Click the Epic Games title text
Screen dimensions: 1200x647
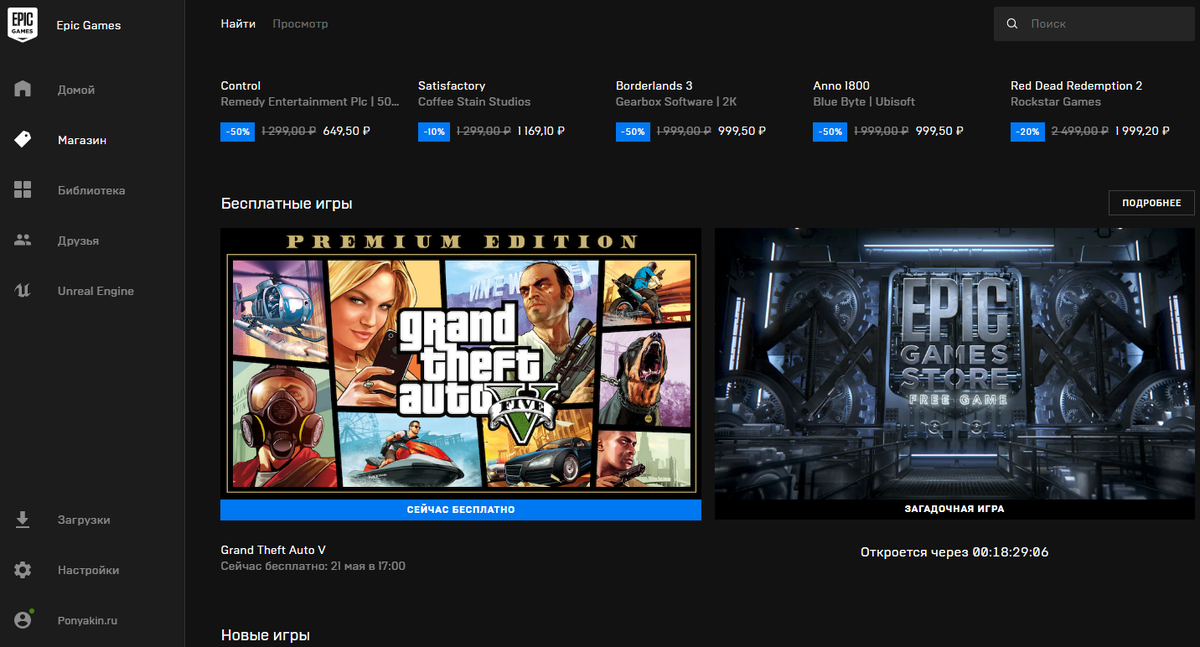point(88,25)
